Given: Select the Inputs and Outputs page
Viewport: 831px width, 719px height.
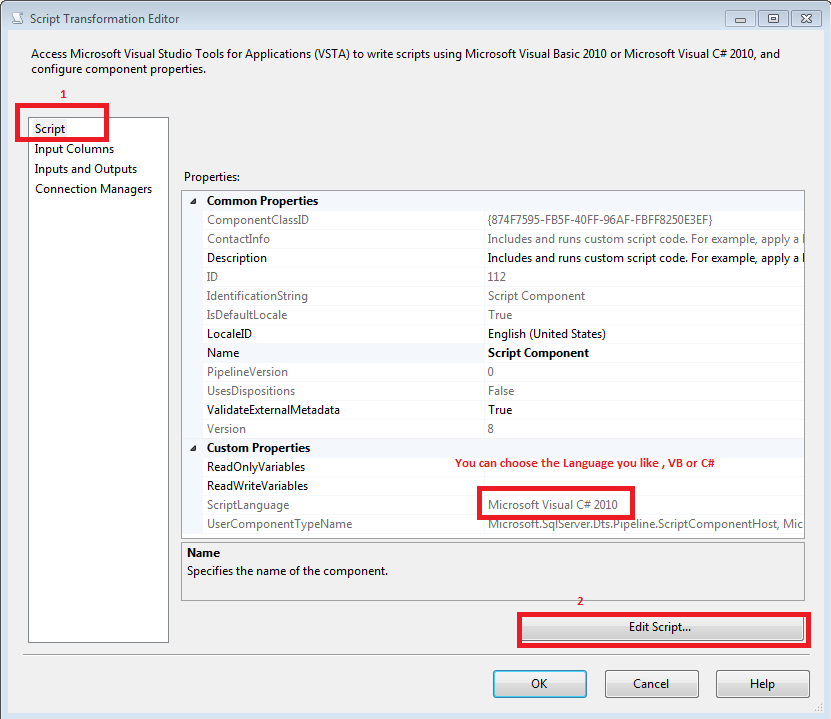Looking at the screenshot, I should [x=85, y=168].
